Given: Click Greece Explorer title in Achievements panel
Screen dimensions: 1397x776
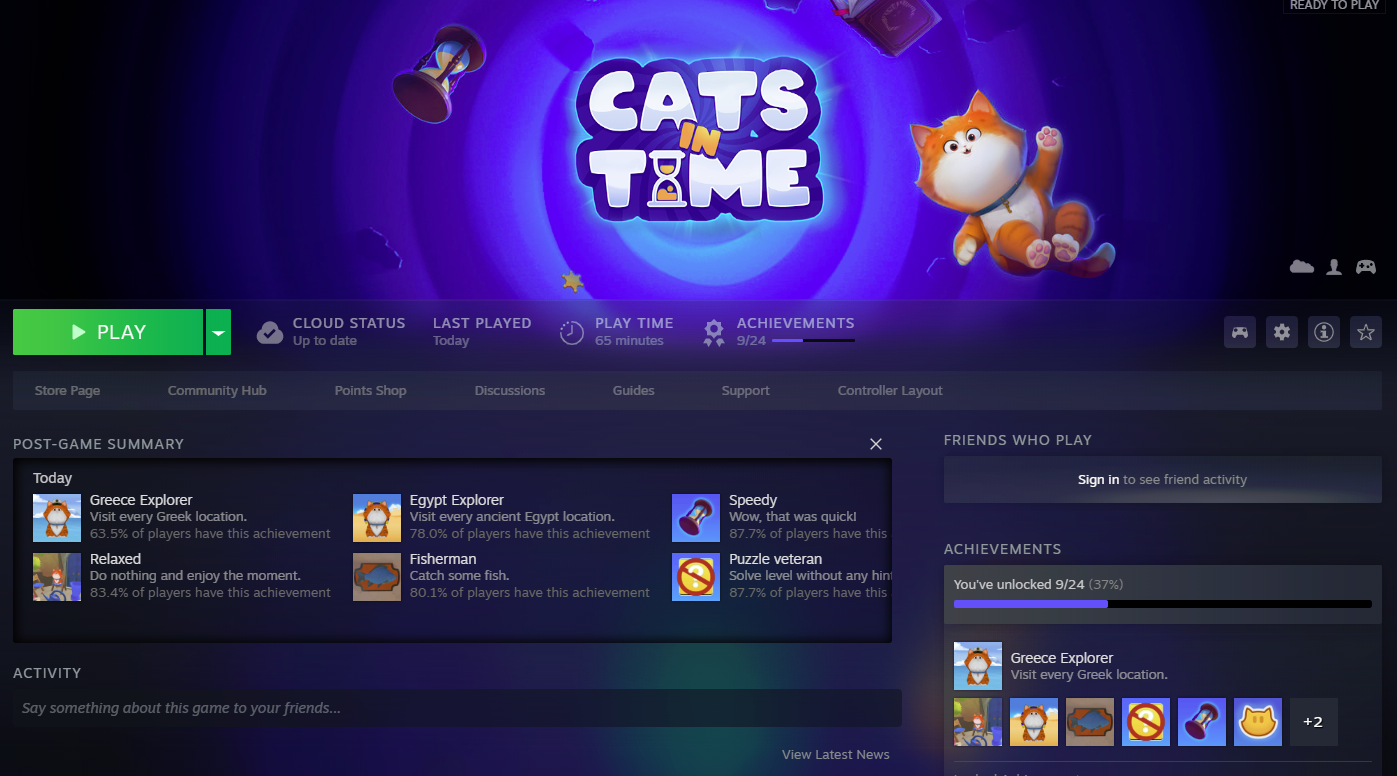Looking at the screenshot, I should [1062, 658].
